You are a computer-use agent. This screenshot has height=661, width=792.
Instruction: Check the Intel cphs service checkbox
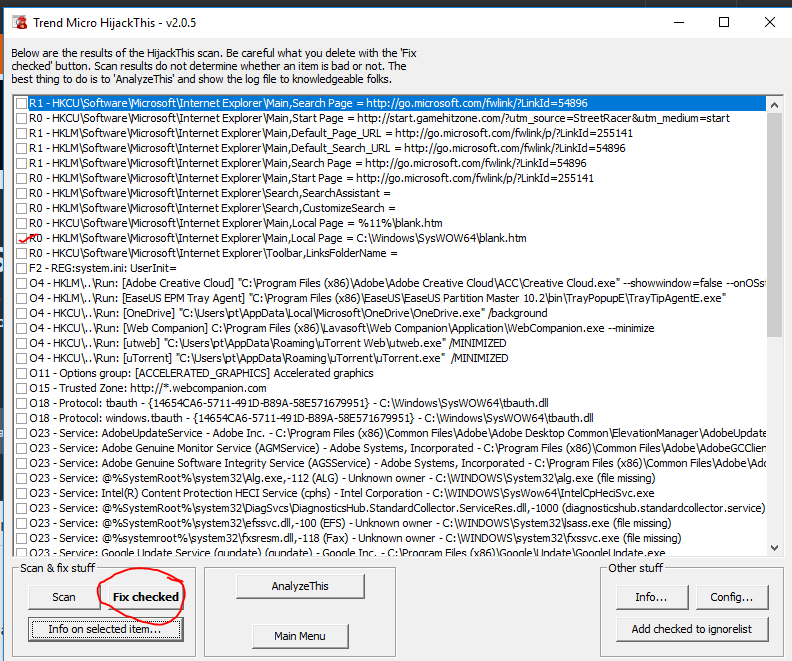(x=21, y=493)
